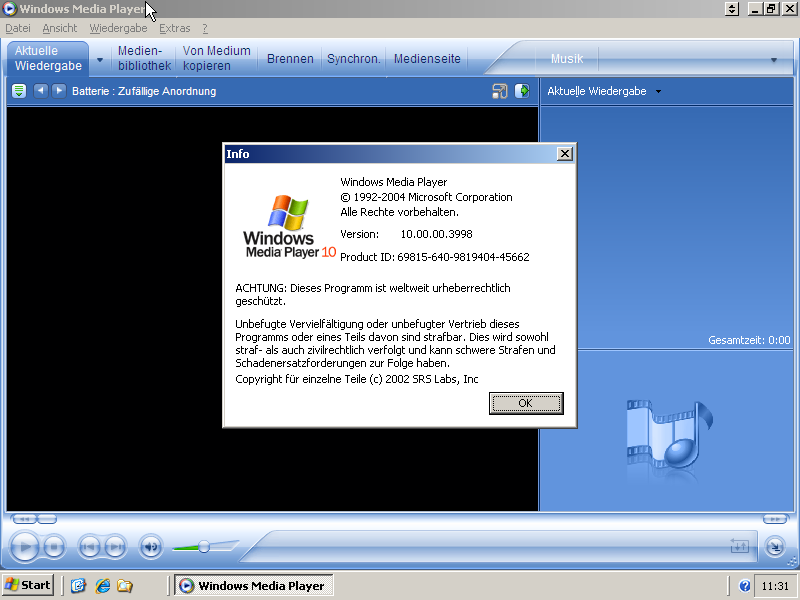Screen dimensions: 800x600
Task: Open the Aktuelle Wiedergabe playlist dropdown
Action: tap(658, 92)
